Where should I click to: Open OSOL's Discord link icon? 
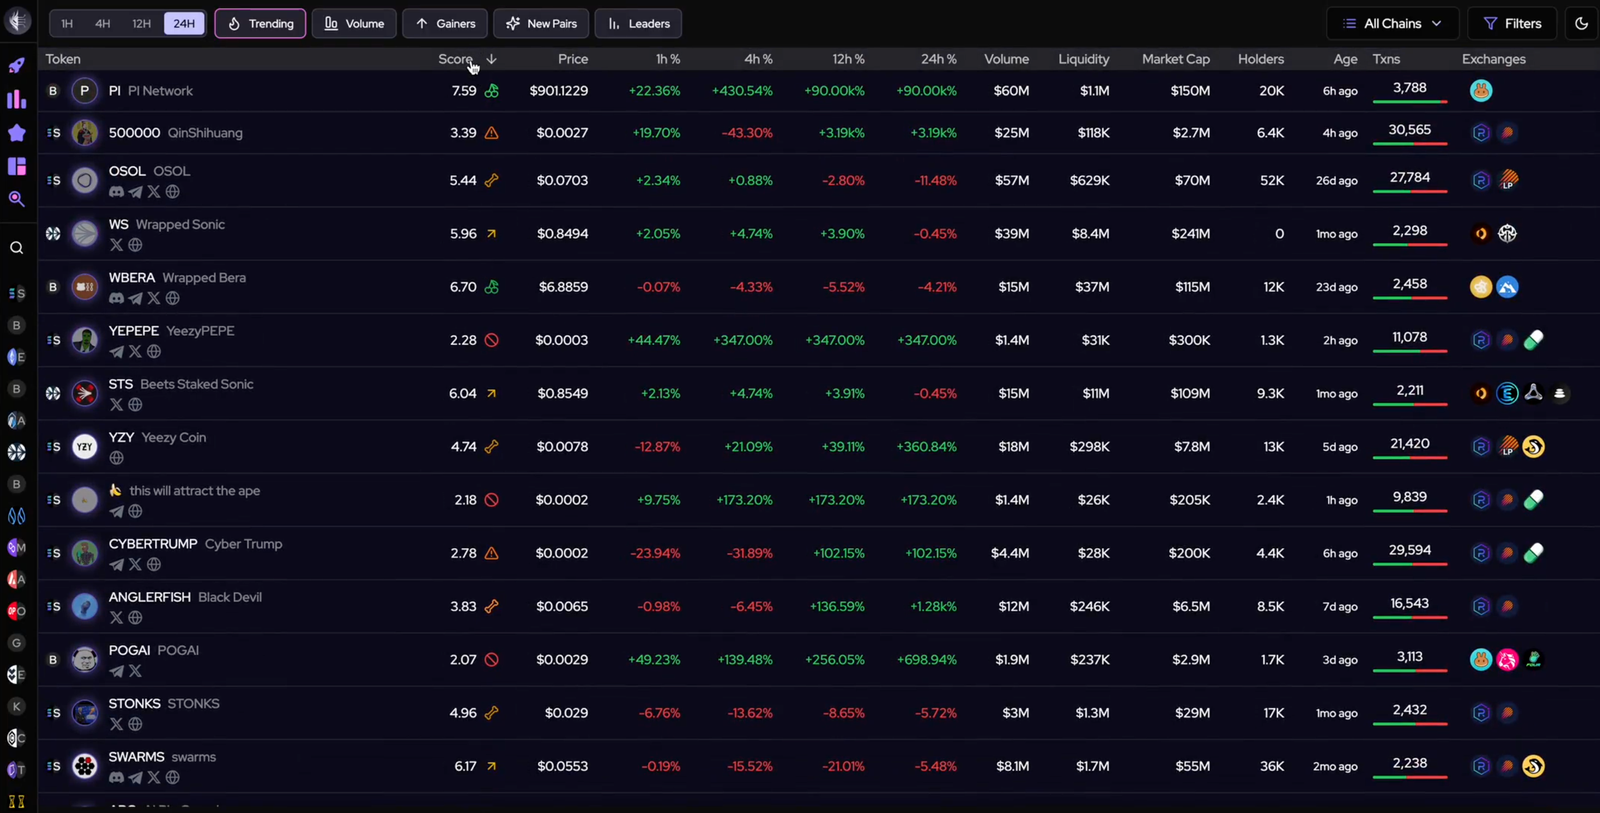pyautogui.click(x=116, y=192)
